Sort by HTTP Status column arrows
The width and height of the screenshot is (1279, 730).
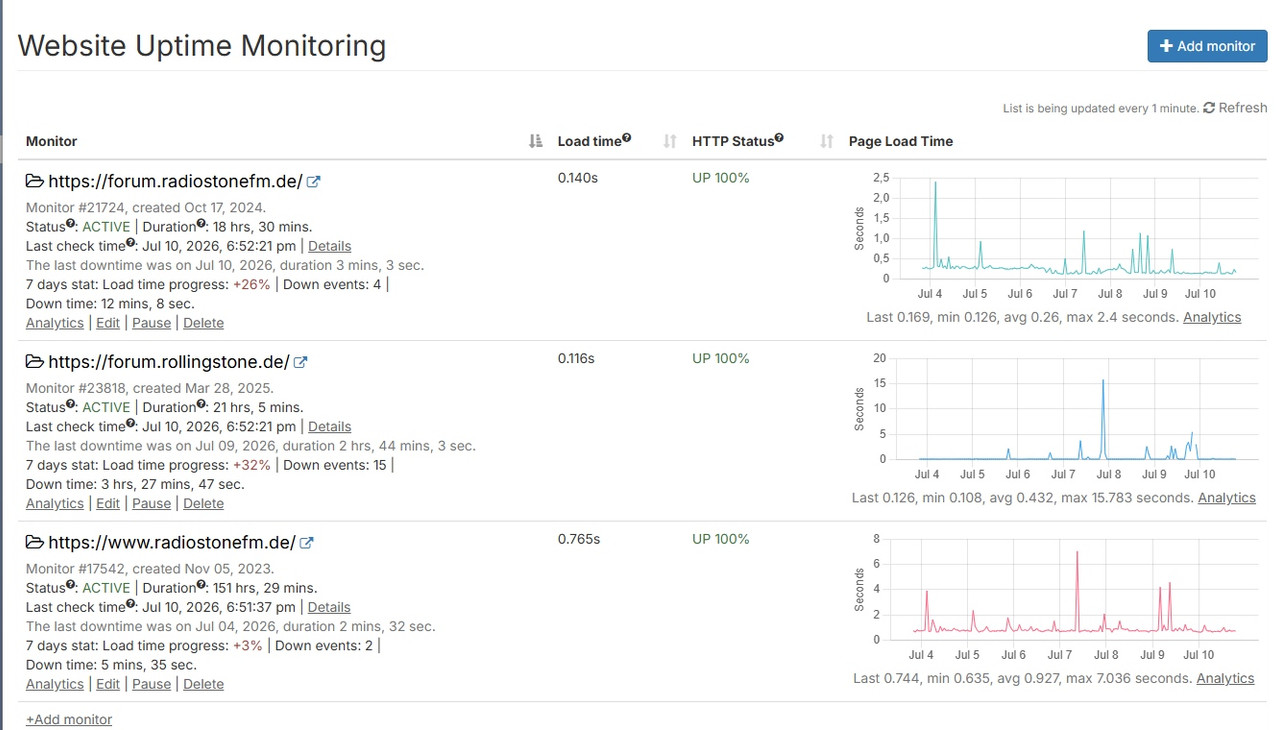coord(826,141)
